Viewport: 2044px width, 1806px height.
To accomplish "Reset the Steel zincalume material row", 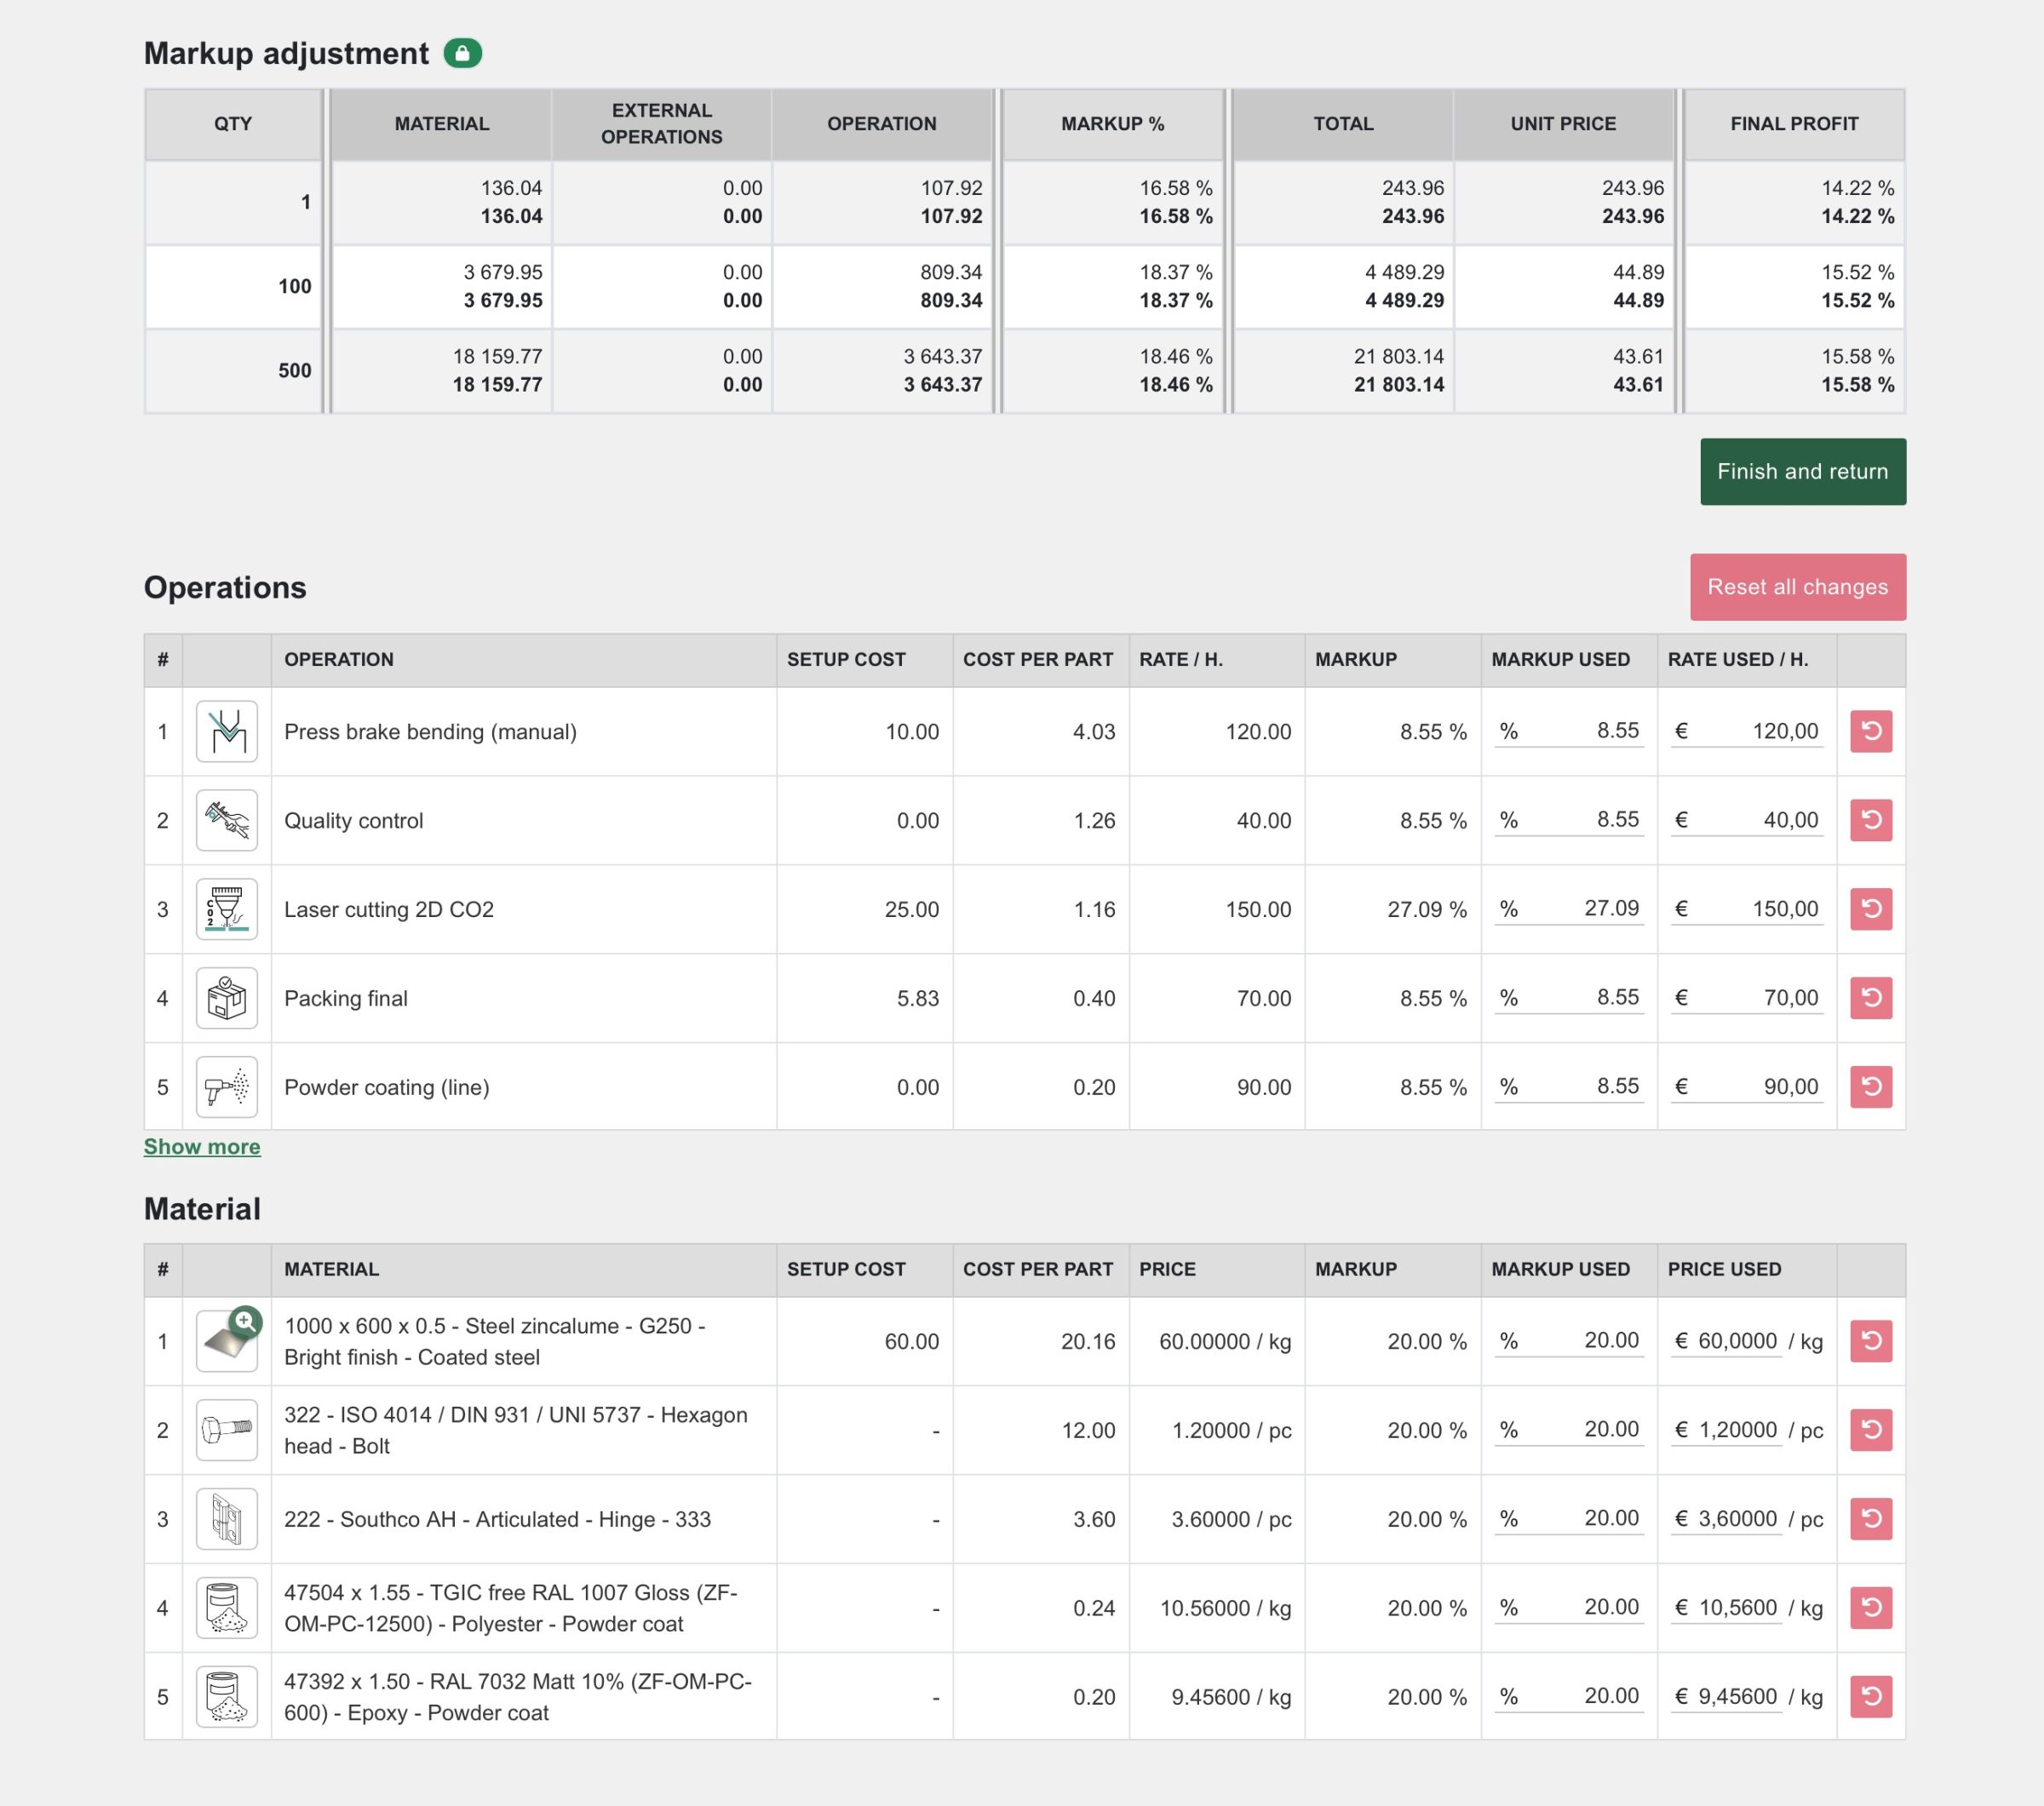I will tap(1870, 1342).
